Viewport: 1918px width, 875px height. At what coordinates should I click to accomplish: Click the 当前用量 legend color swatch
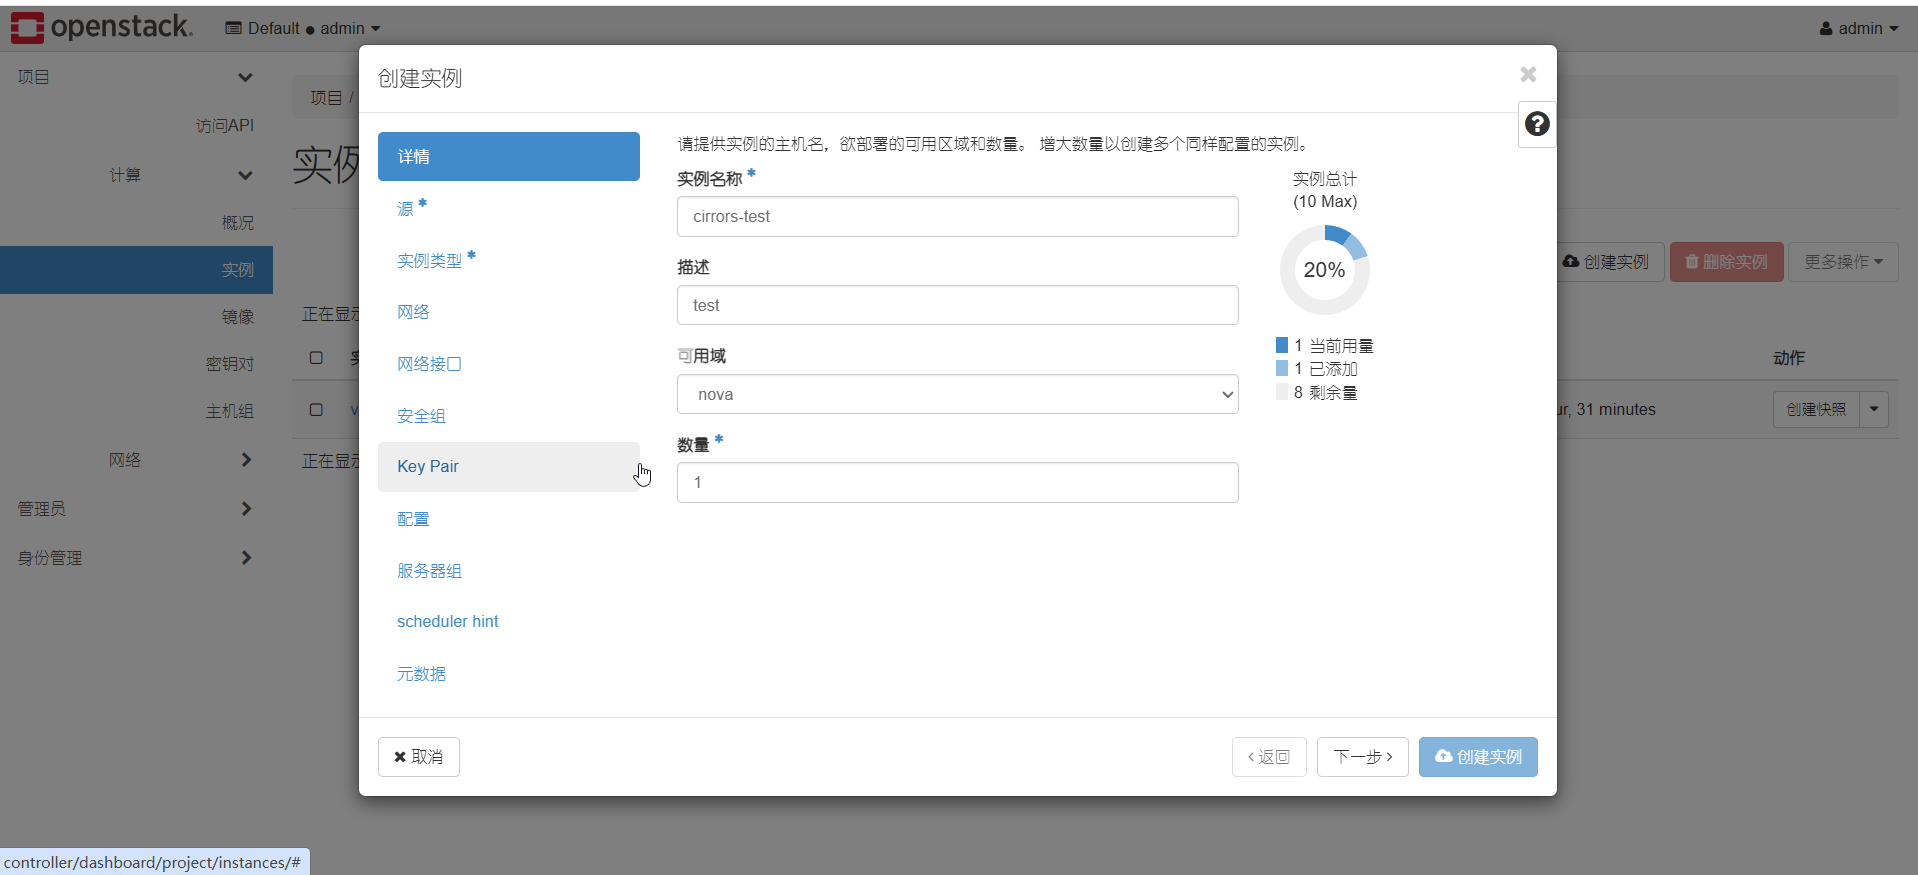tap(1282, 345)
